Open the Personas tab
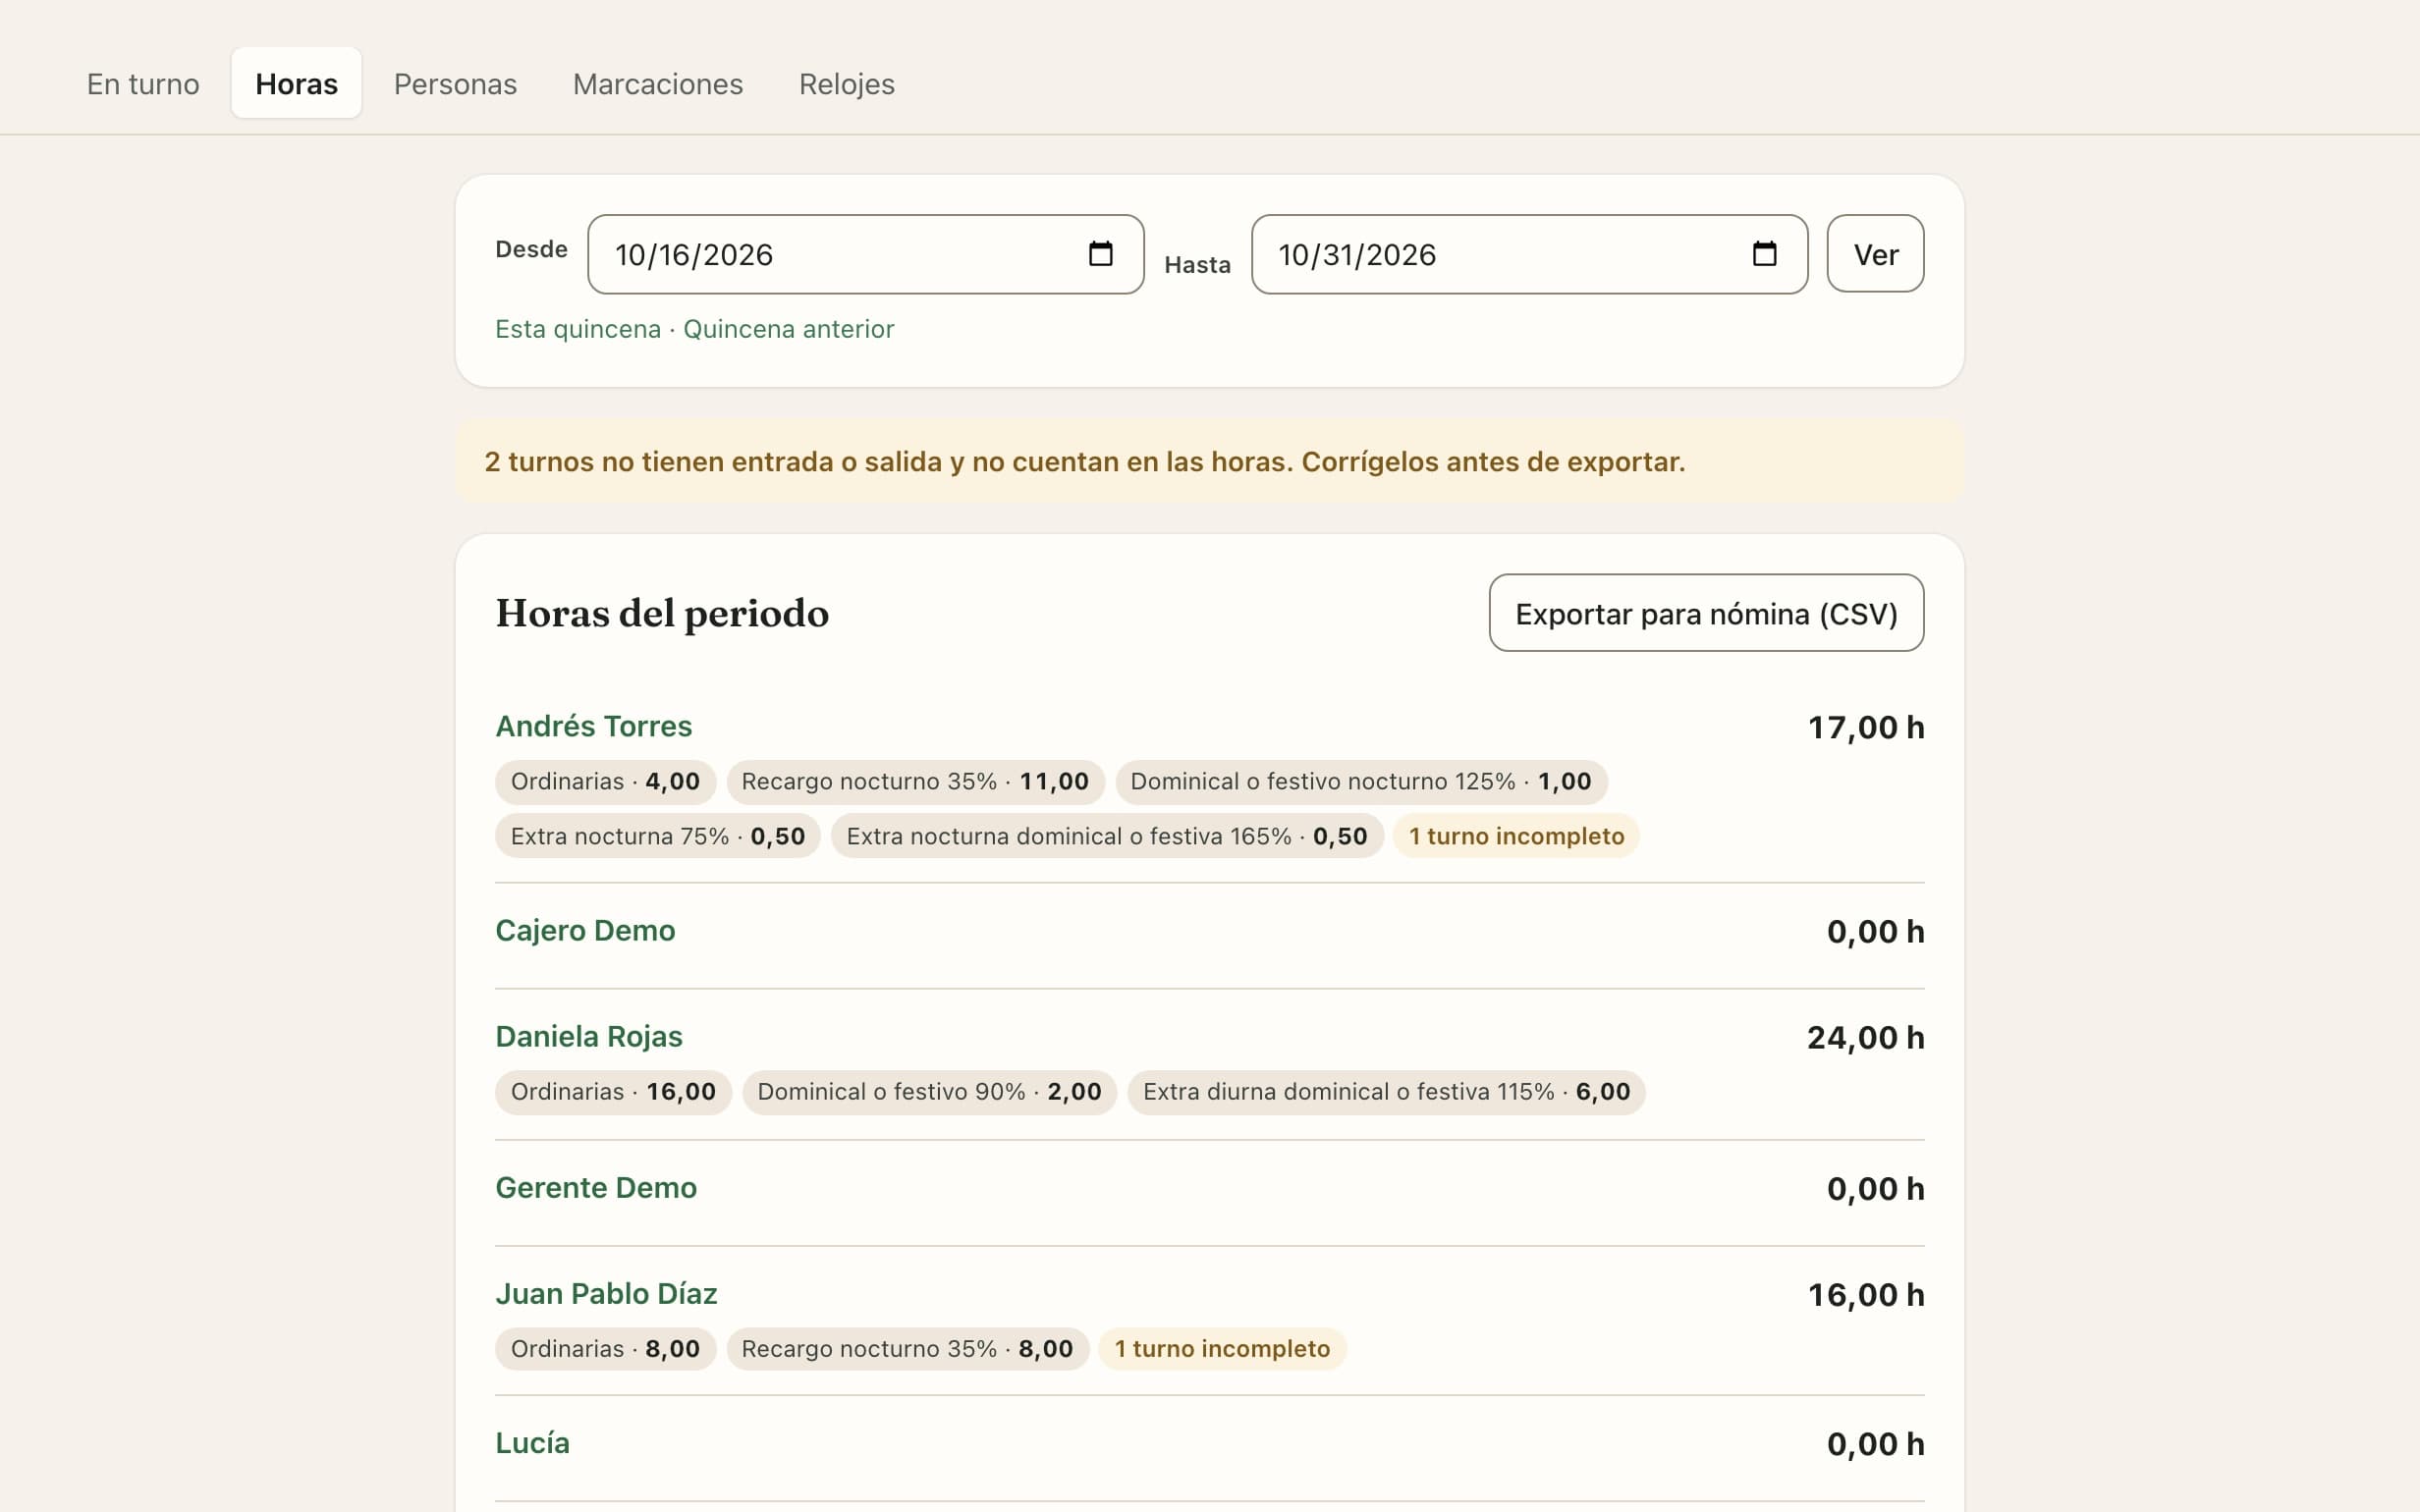 pos(455,84)
